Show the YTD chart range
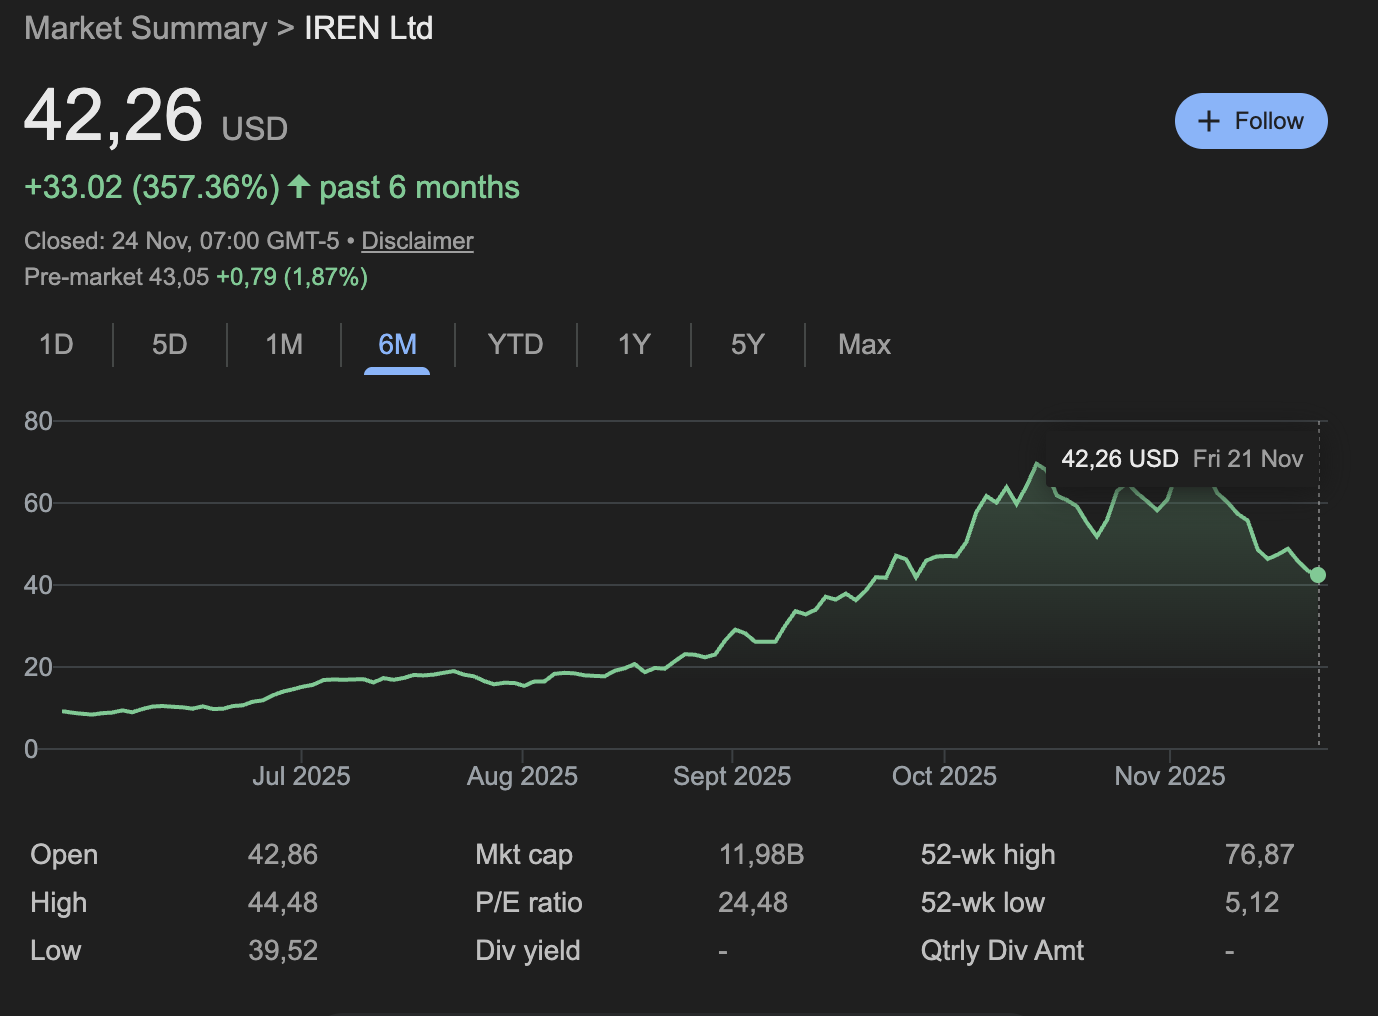Viewport: 1378px width, 1016px height. click(x=515, y=345)
